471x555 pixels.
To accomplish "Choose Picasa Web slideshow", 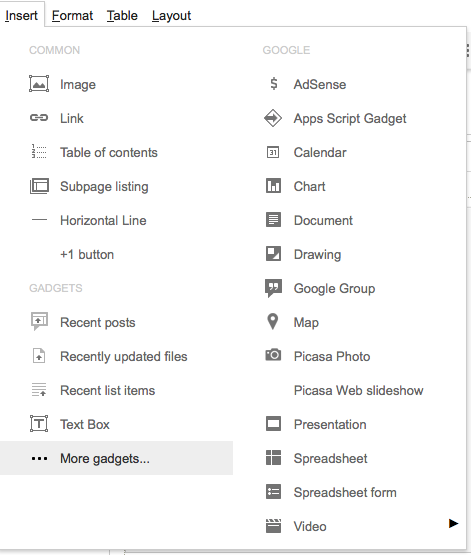I will pos(358,390).
